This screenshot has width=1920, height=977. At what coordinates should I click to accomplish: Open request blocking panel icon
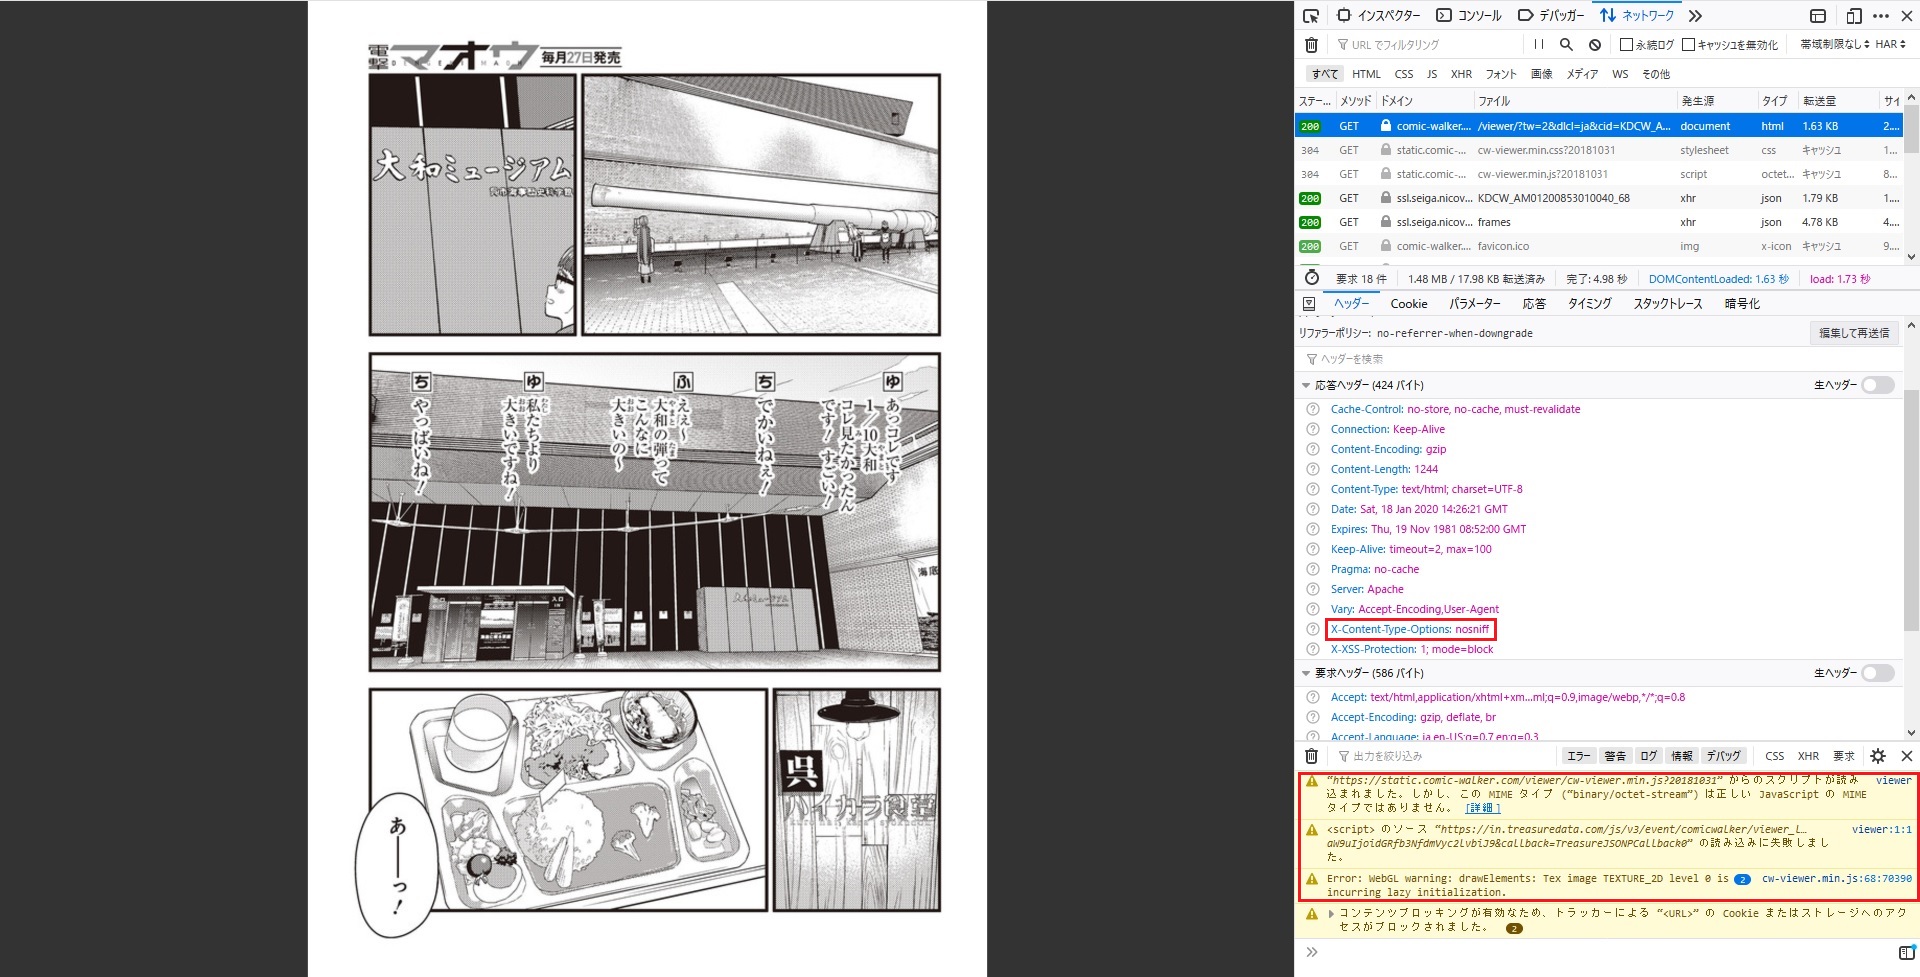tap(1595, 44)
